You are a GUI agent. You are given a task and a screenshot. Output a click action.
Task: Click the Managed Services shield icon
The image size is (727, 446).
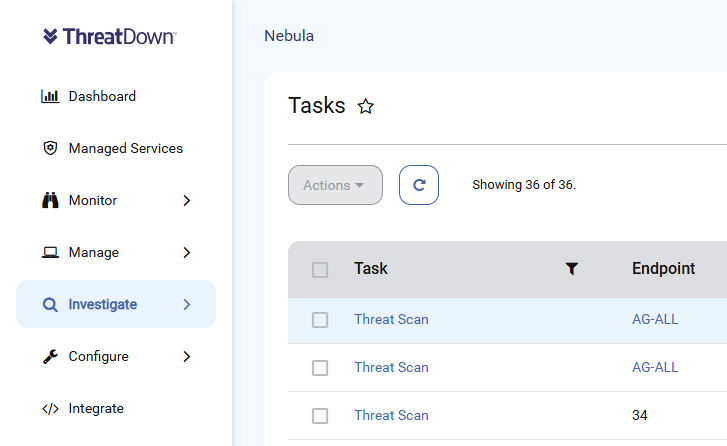pyautogui.click(x=50, y=148)
